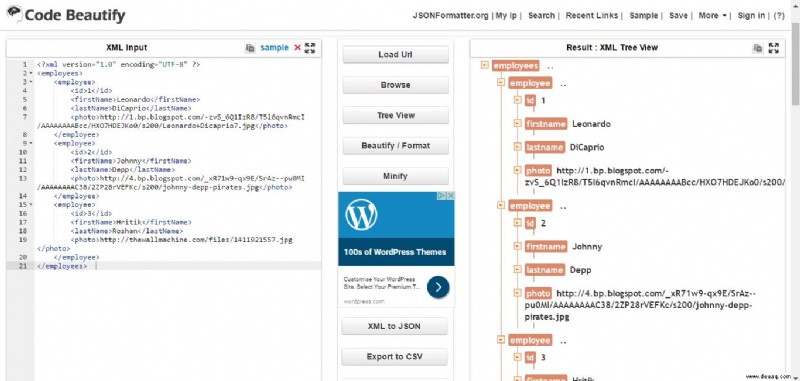Click Save in top navigation
This screenshot has width=800, height=381.
point(678,15)
